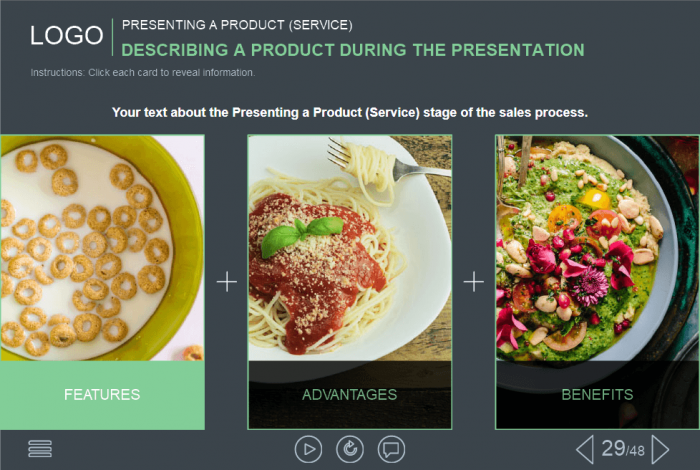Click the bold sales process stage text
Image resolution: width=700 pixels, height=470 pixels.
(x=350, y=112)
